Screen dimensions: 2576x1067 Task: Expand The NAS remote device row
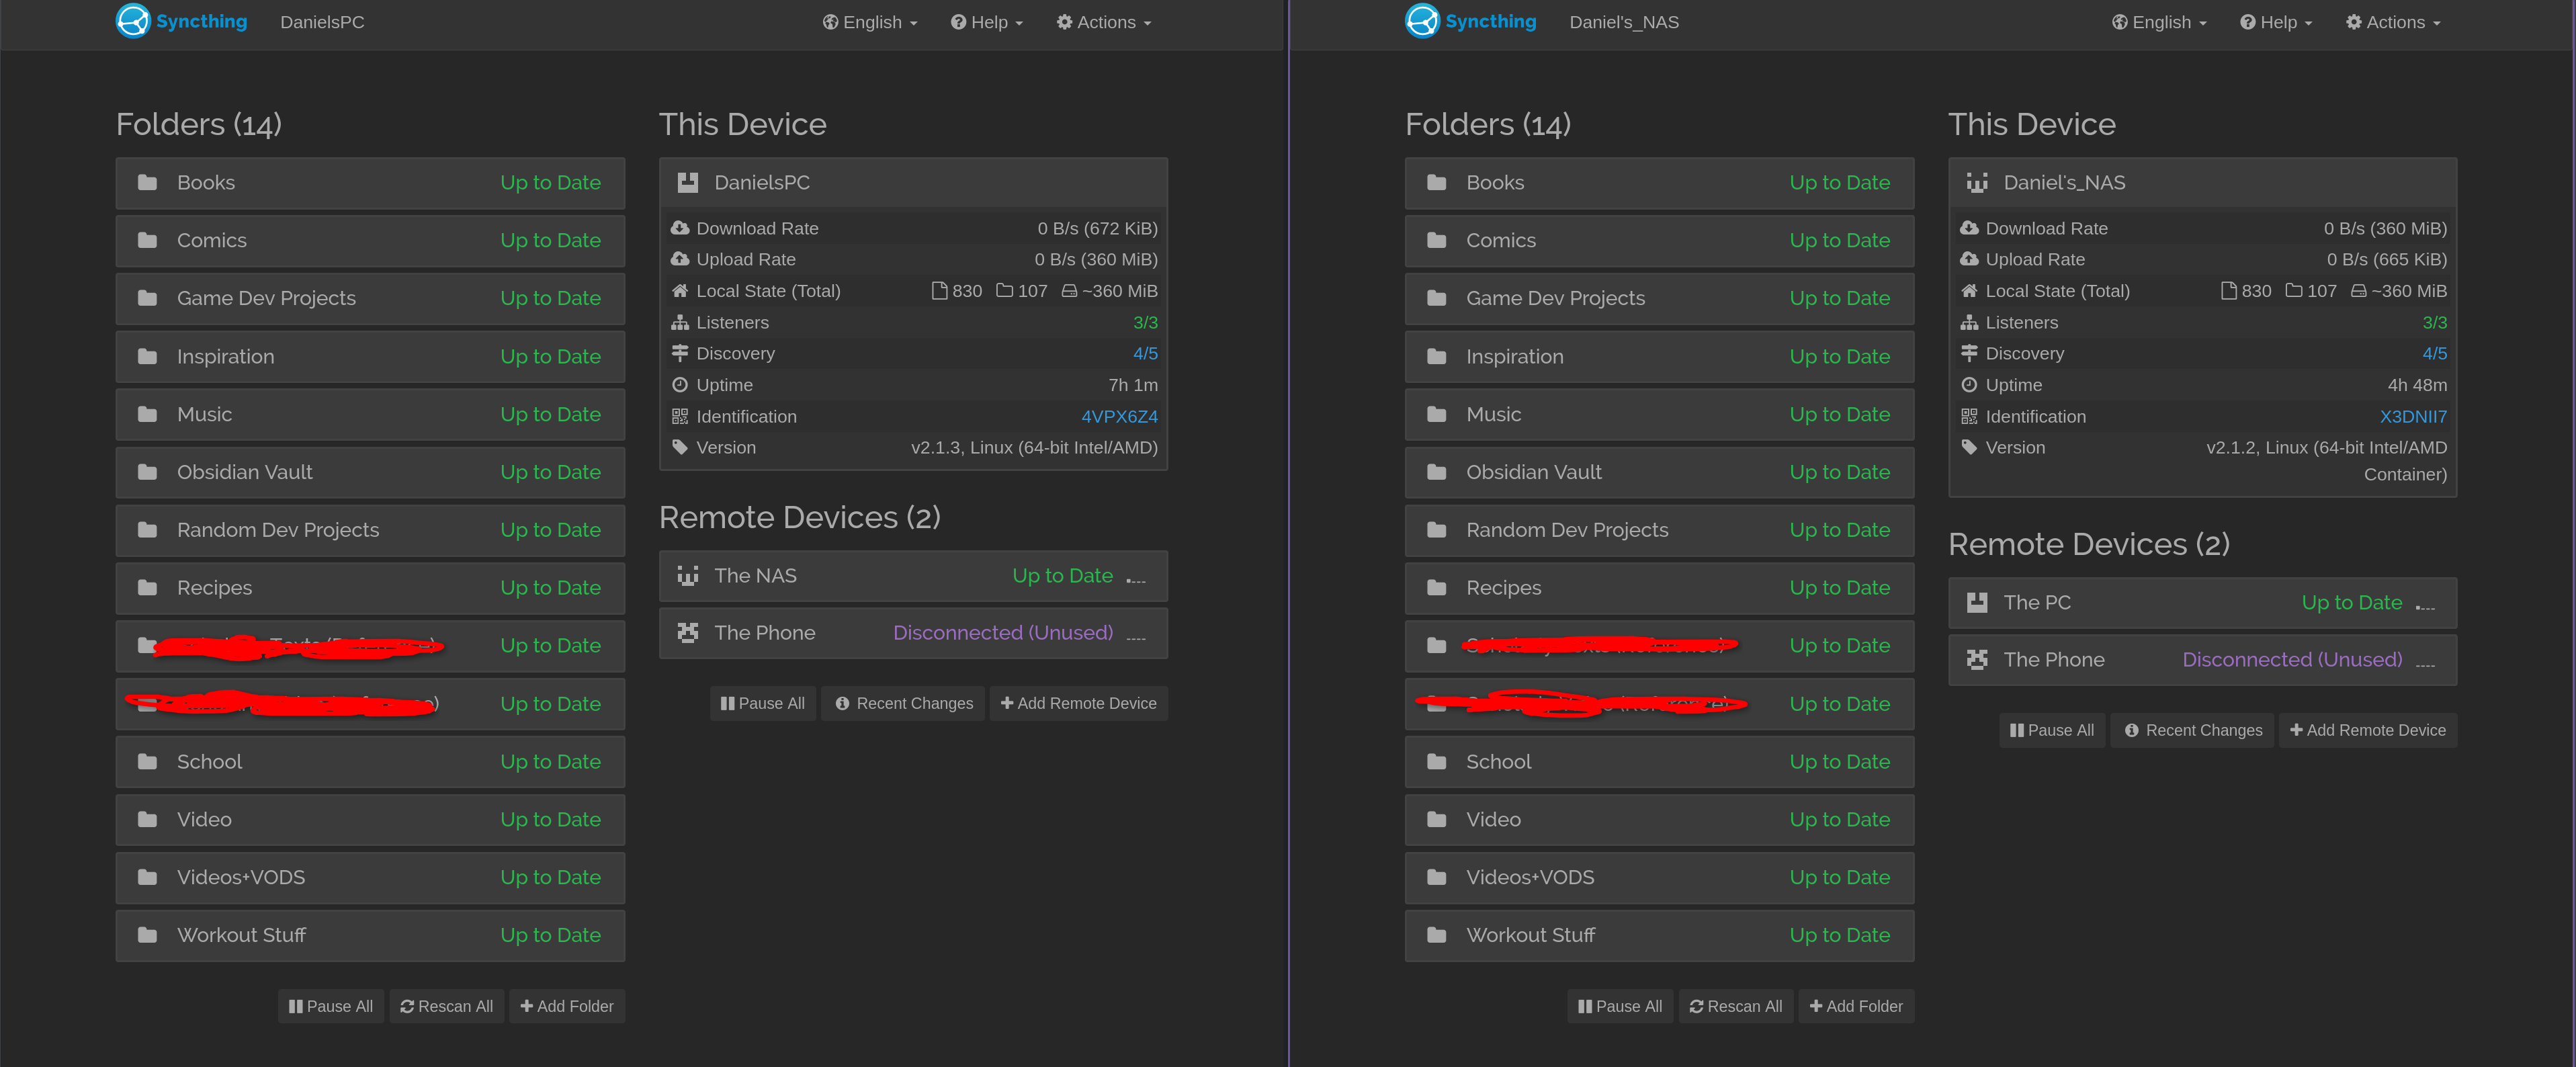(913, 576)
